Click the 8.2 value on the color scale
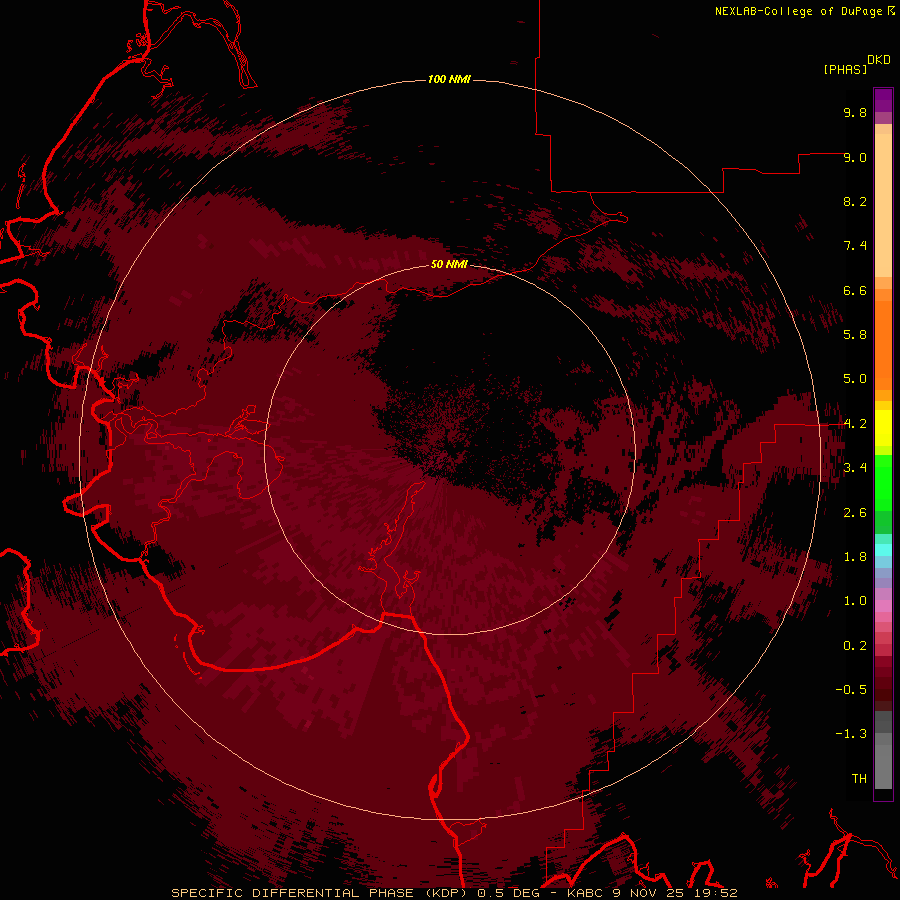 click(x=855, y=201)
